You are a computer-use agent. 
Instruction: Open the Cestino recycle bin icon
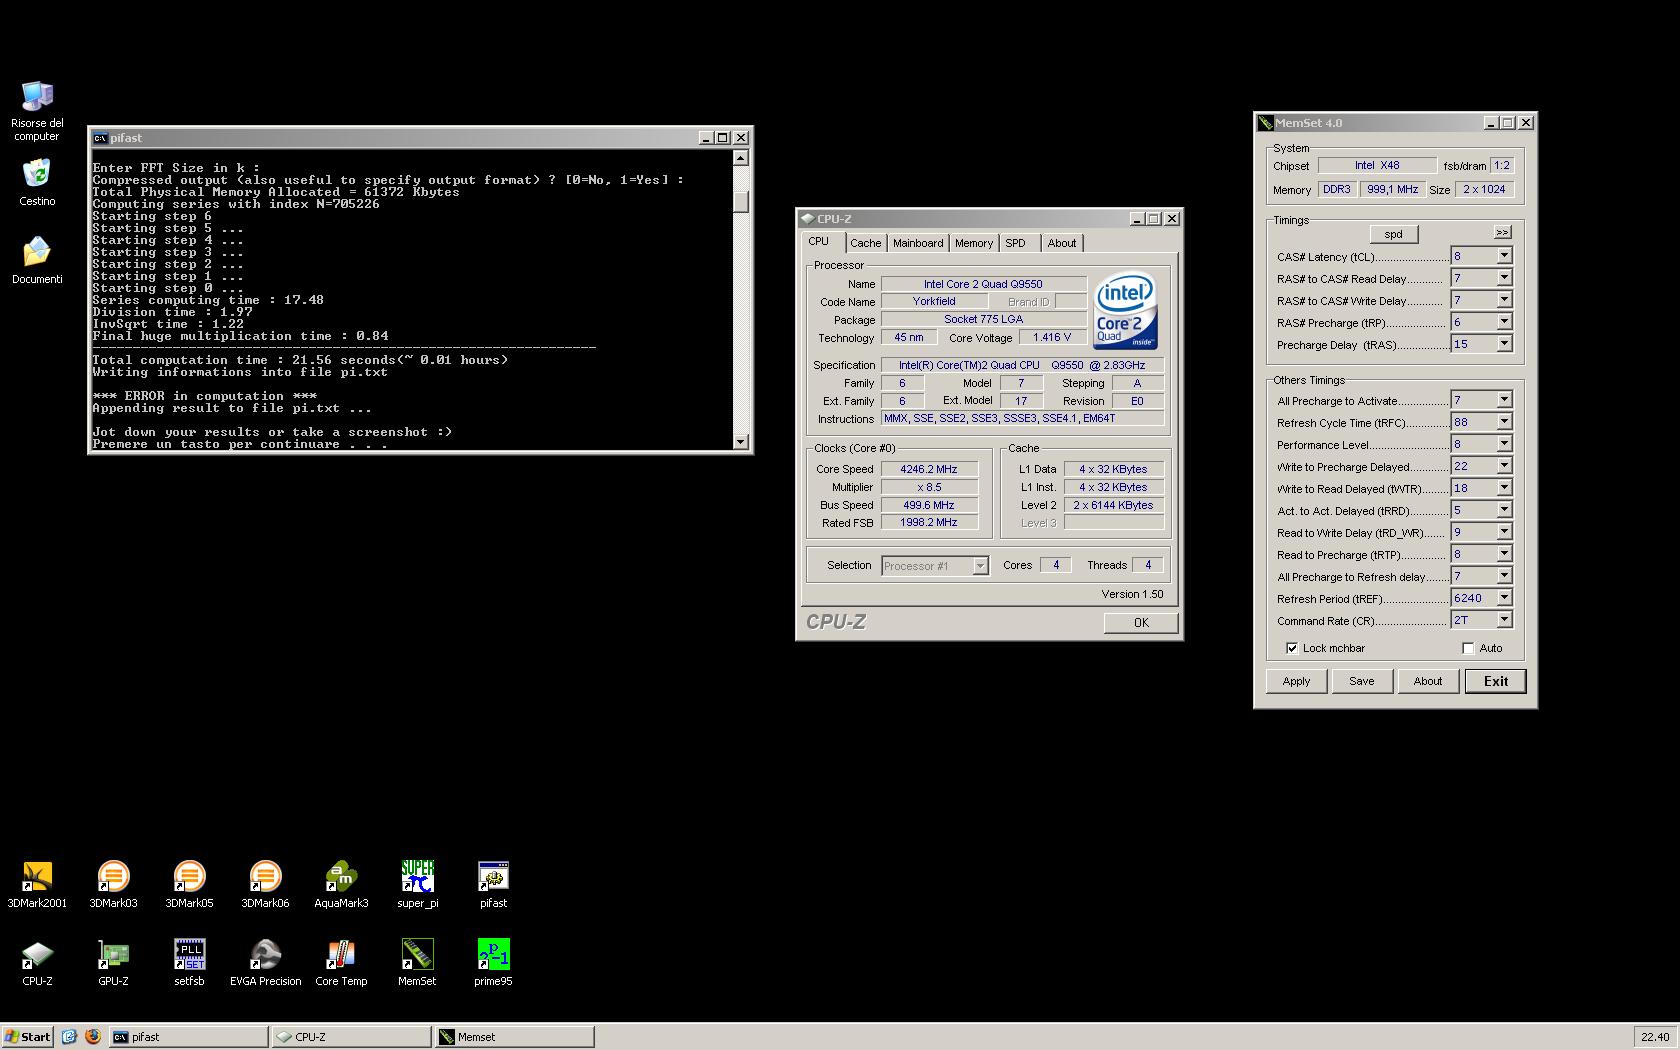click(x=37, y=183)
